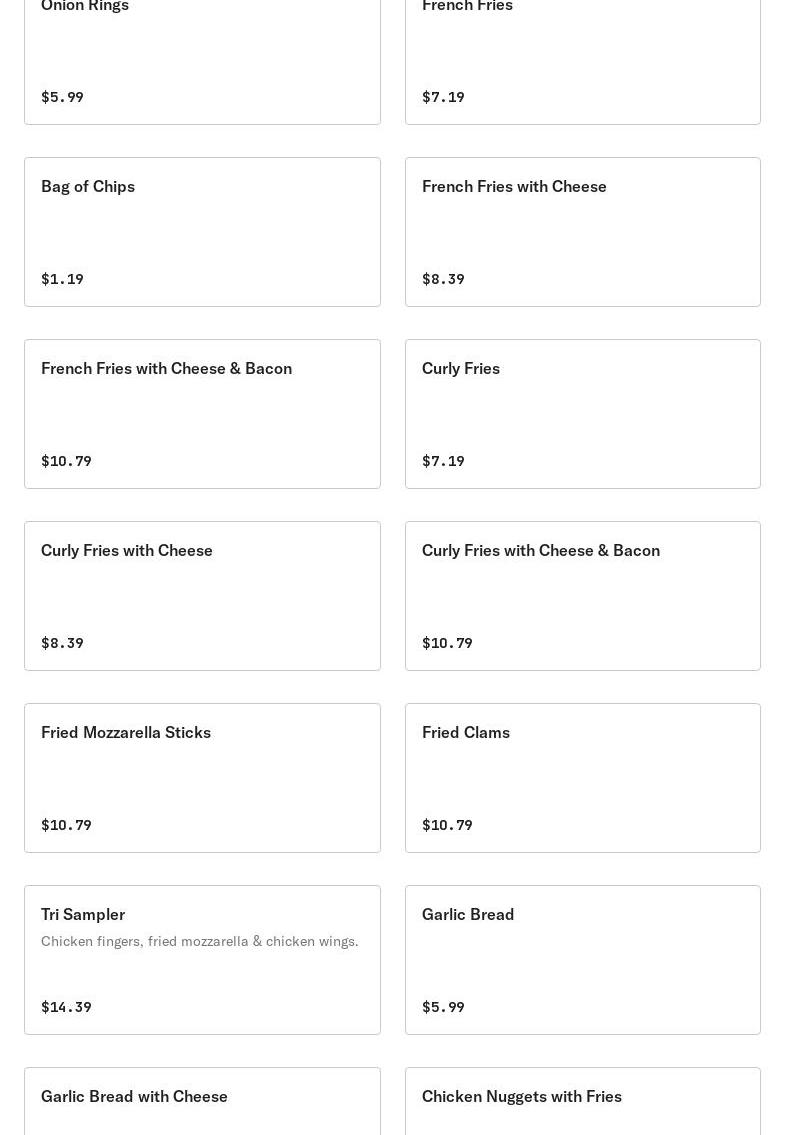Click the Garlic Bread $5.99 price

[x=443, y=1007]
